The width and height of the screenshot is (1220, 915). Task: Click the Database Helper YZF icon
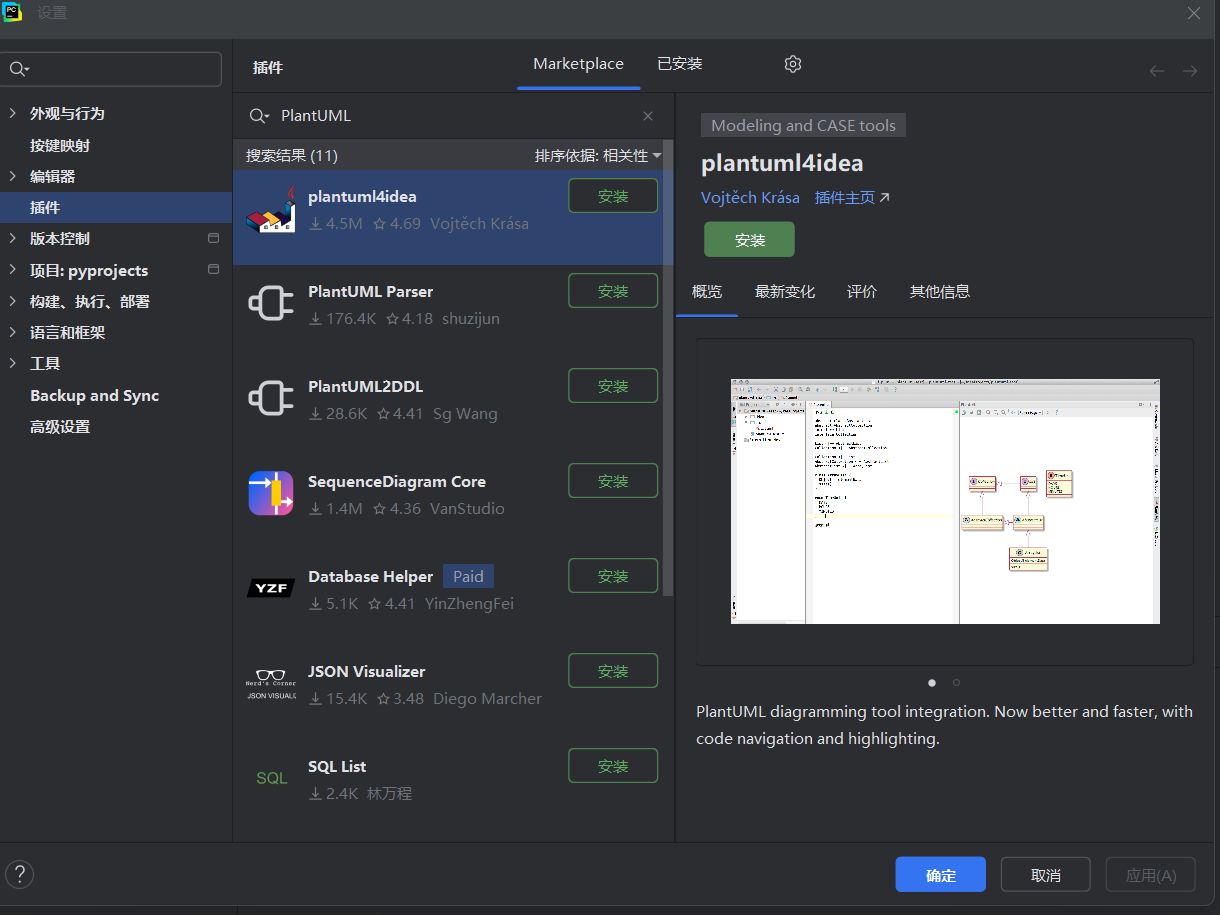[x=271, y=589]
